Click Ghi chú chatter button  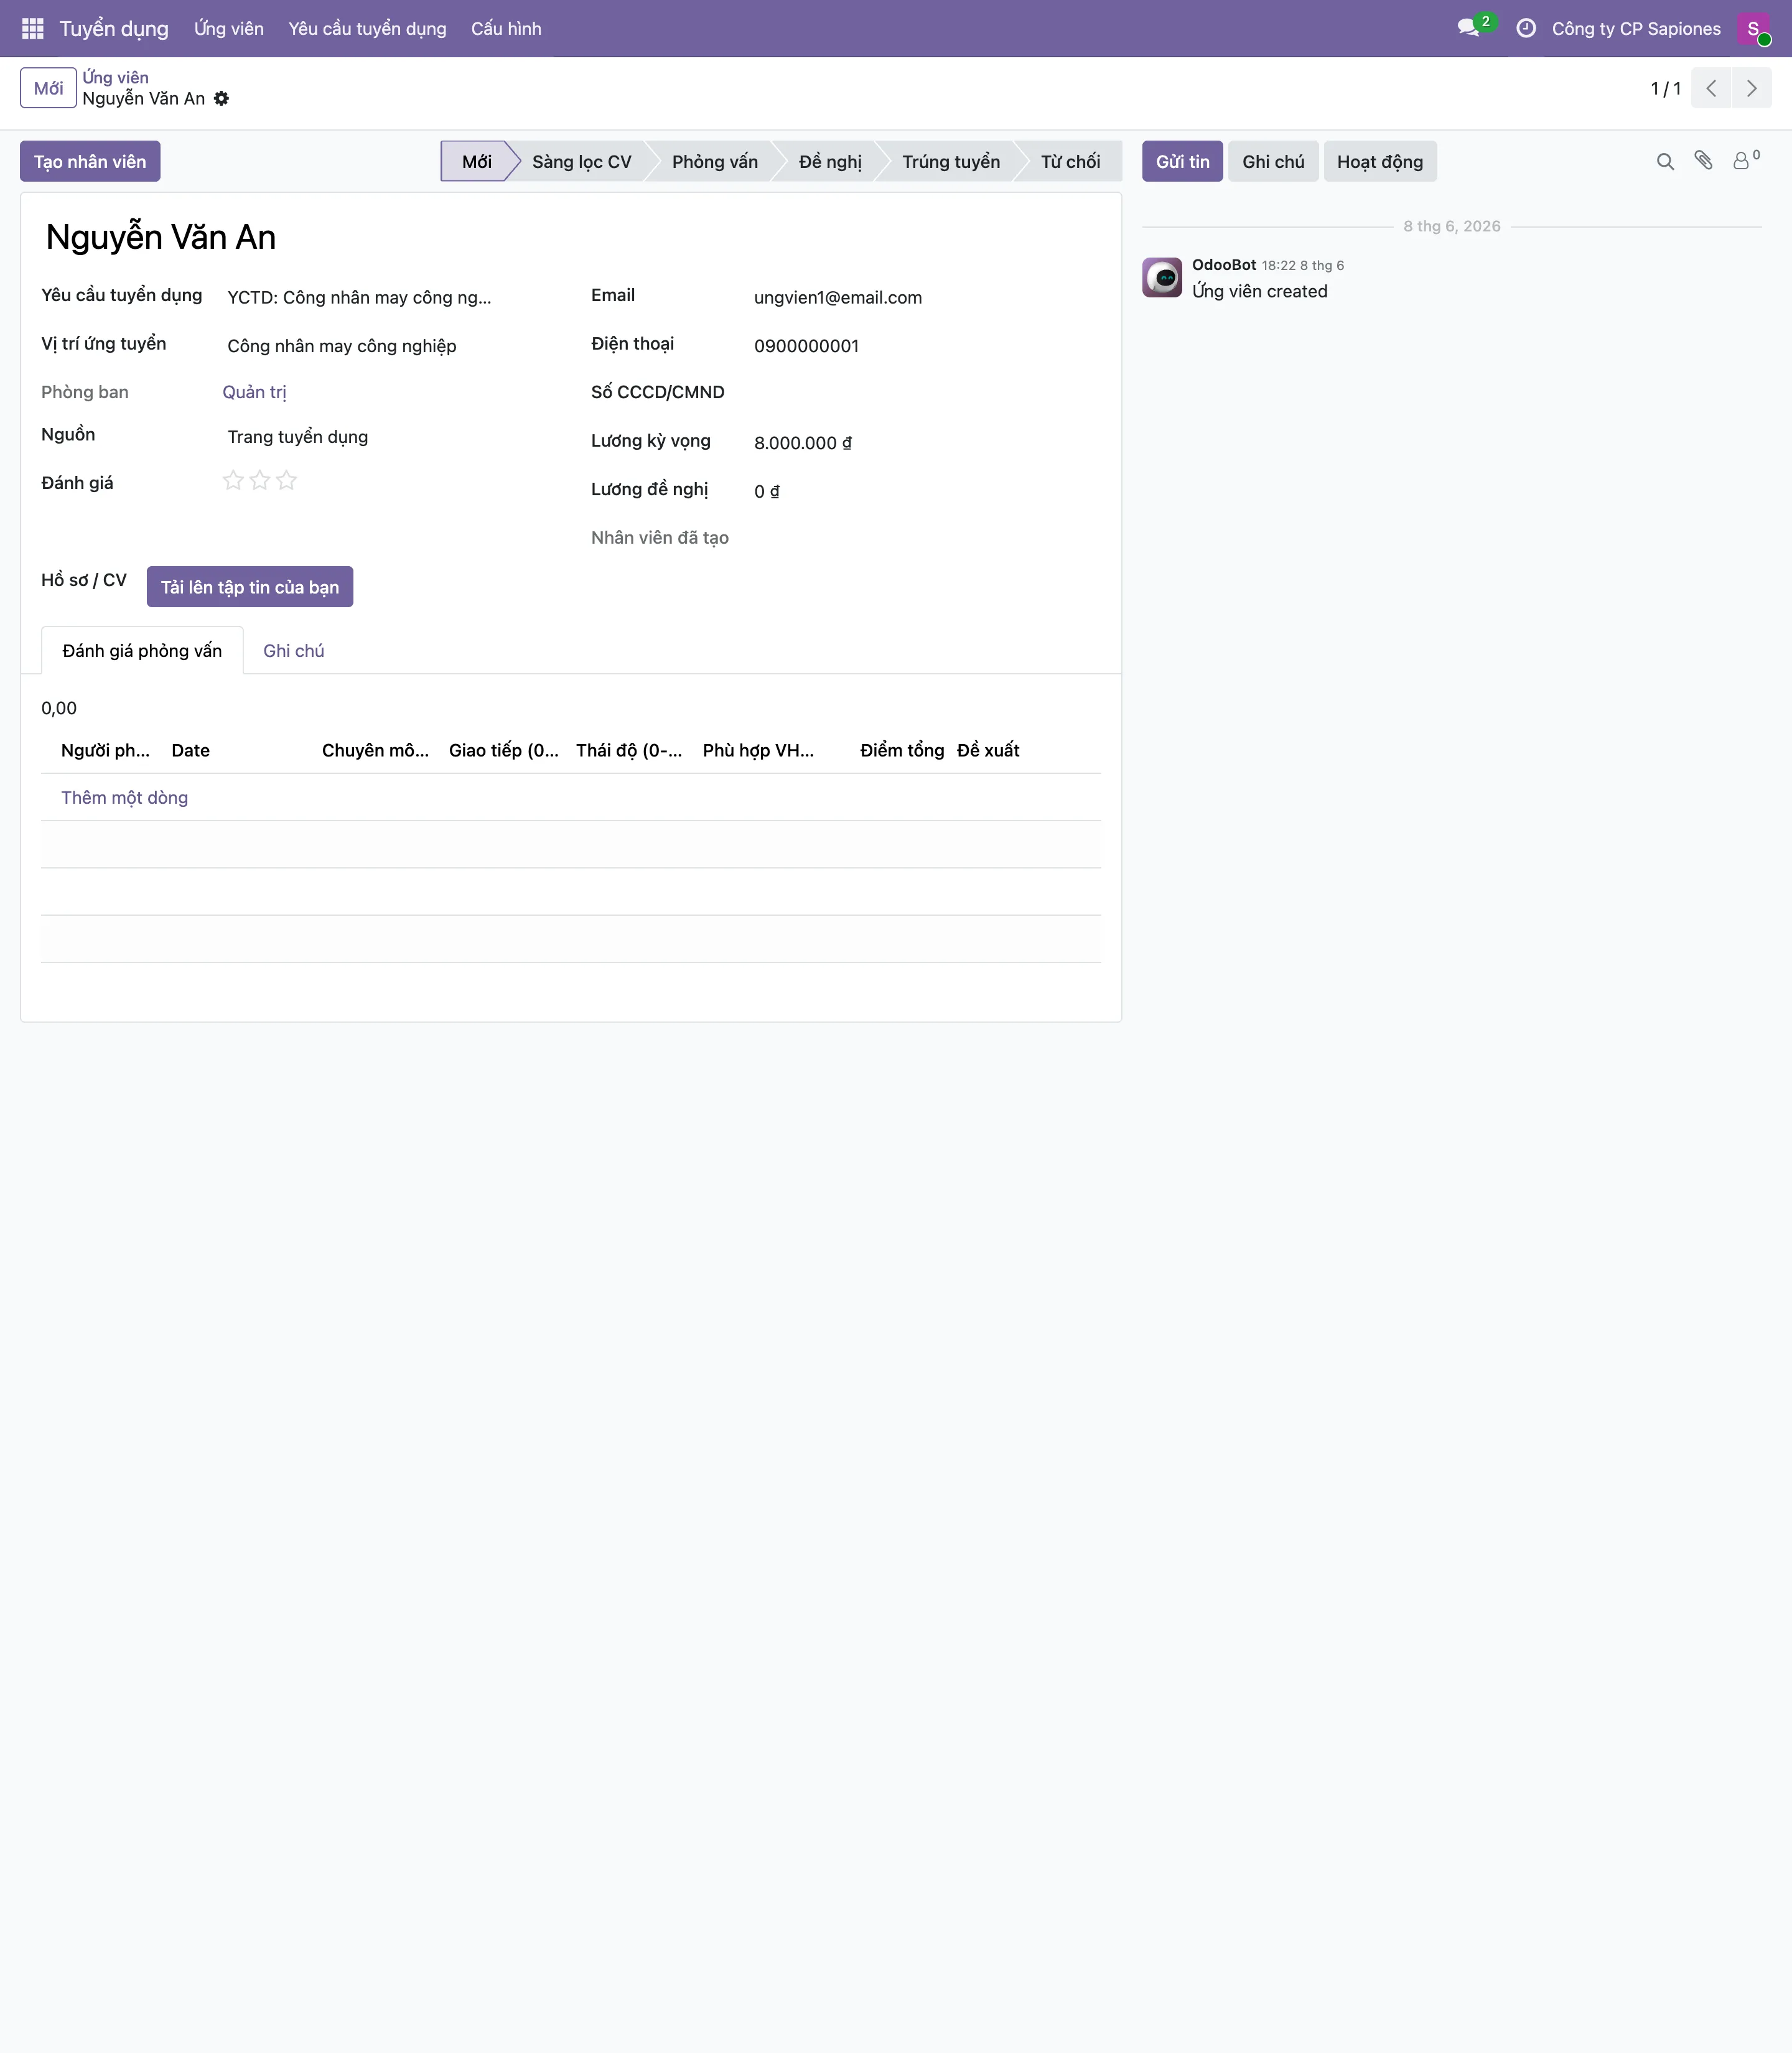1273,162
